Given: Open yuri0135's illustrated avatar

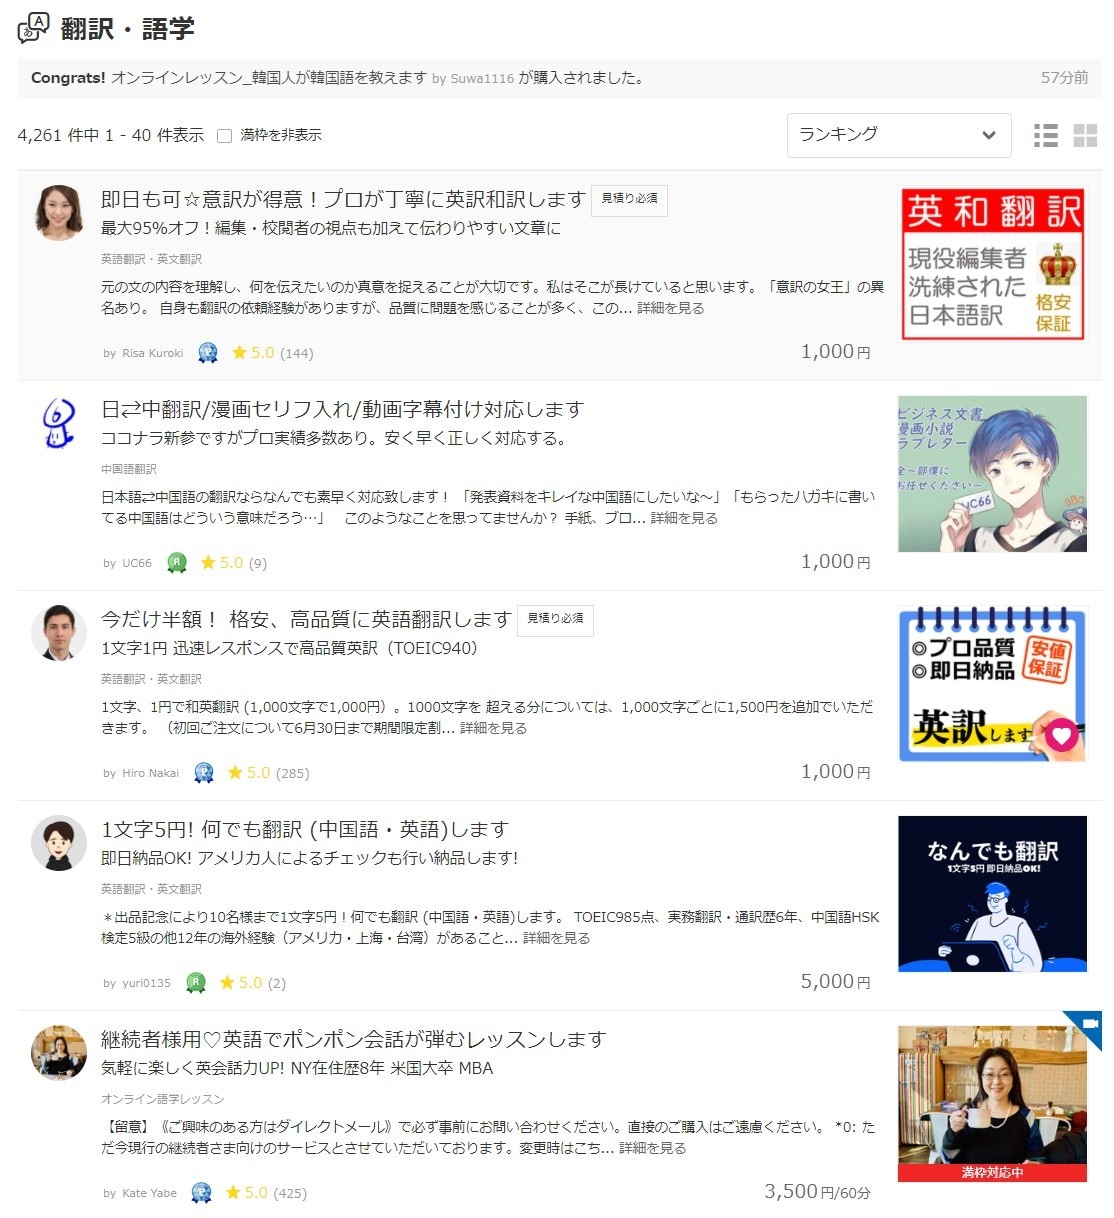Looking at the screenshot, I should point(59,842).
